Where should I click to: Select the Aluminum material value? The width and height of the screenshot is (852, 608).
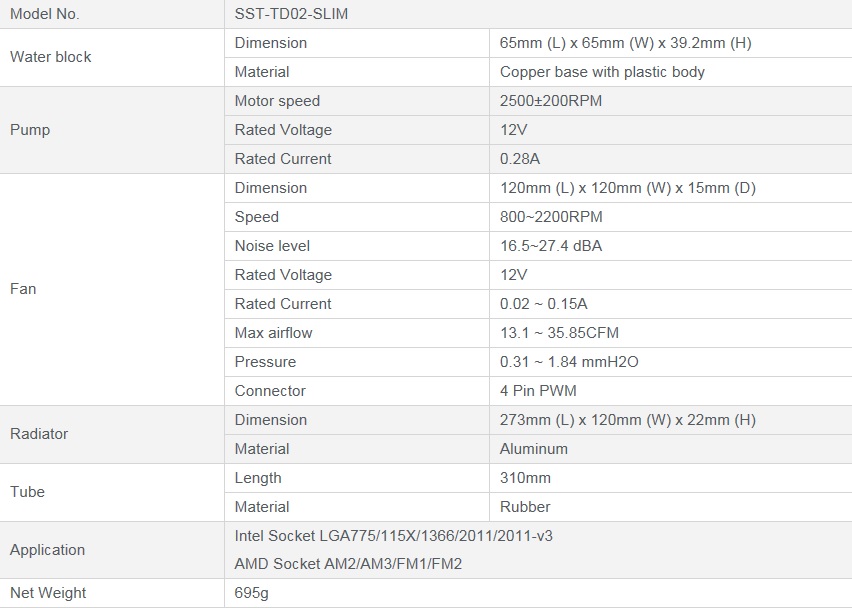[534, 449]
